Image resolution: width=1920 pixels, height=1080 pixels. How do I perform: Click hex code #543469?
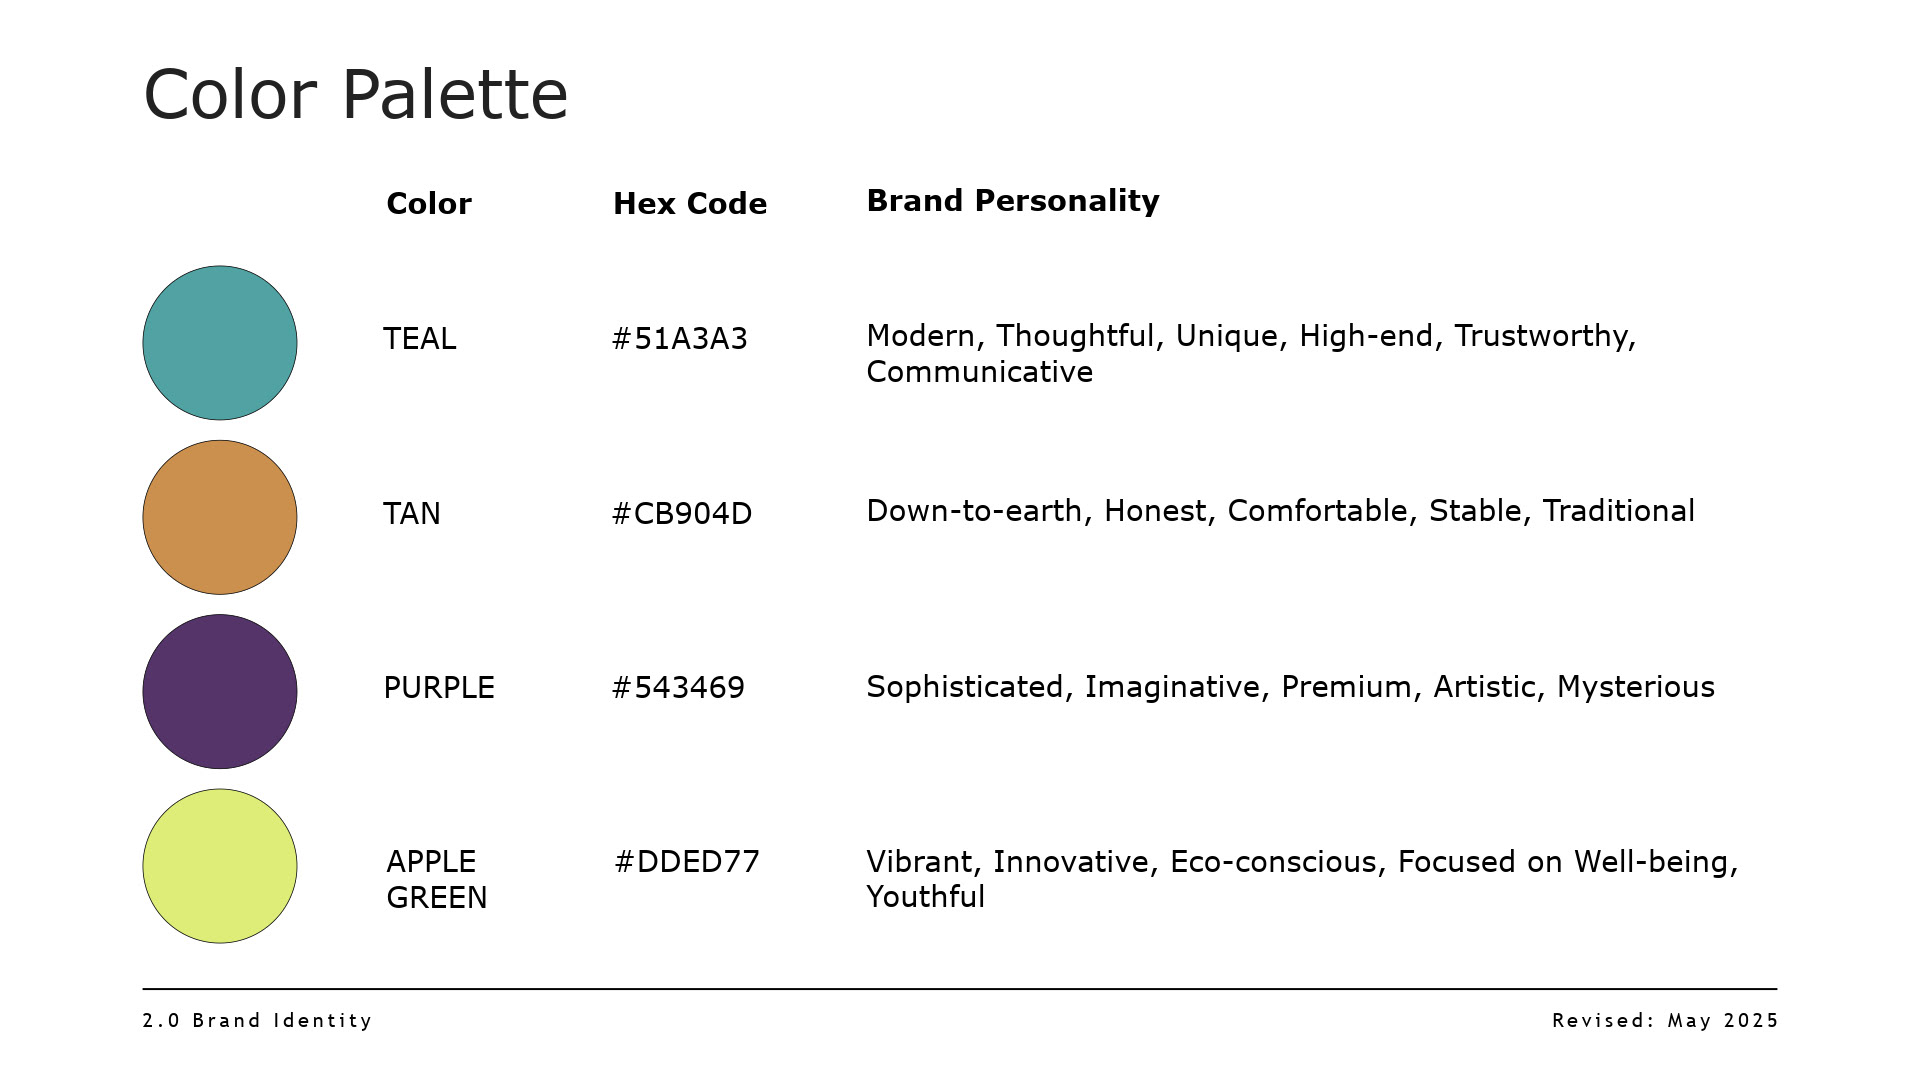pyautogui.click(x=678, y=688)
